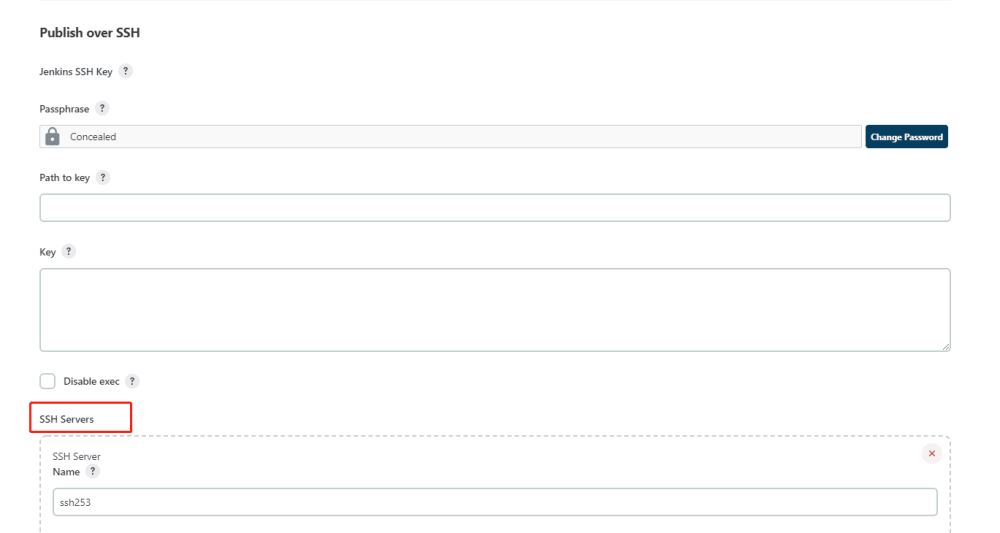Click the SSH Server block title

click(77, 456)
